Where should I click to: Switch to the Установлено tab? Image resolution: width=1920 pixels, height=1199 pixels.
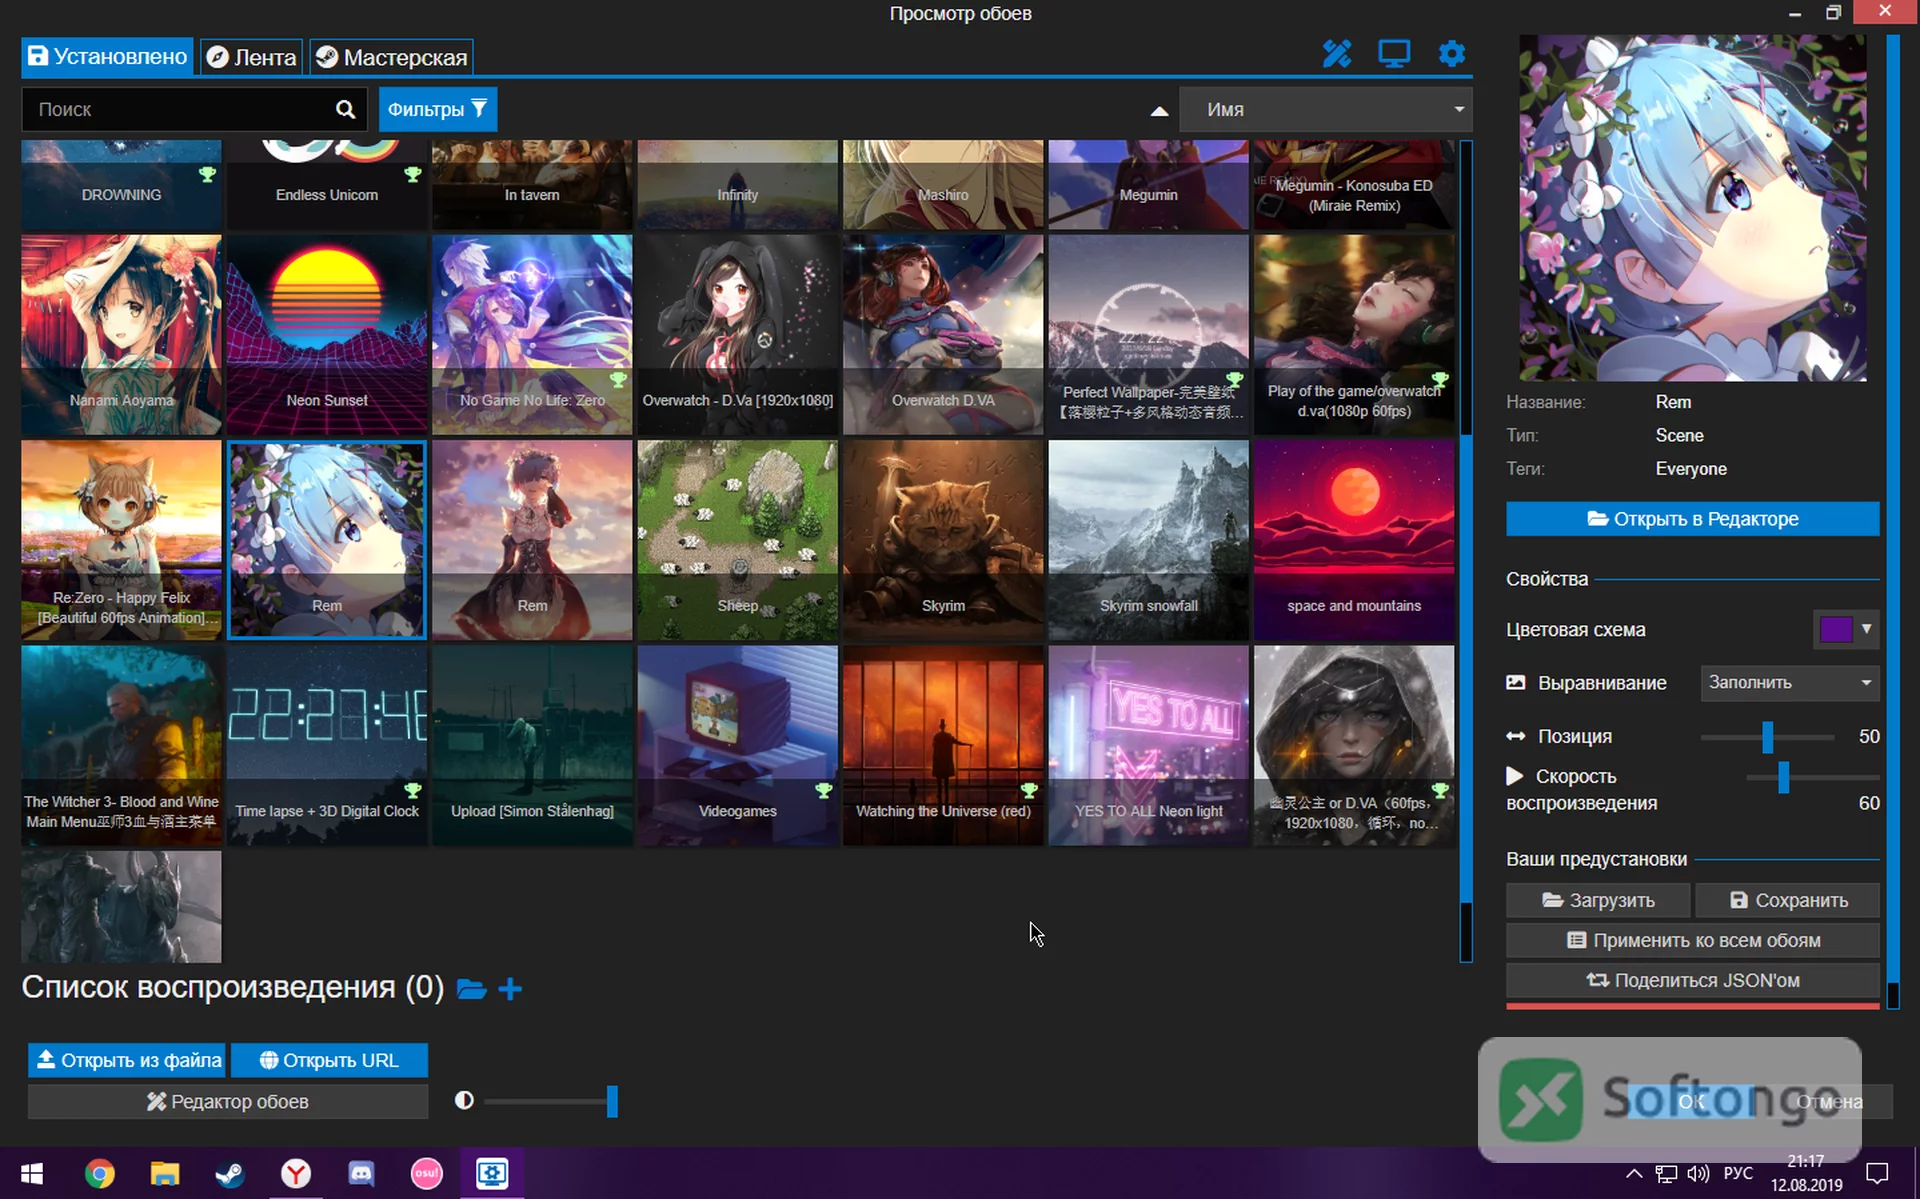click(x=108, y=57)
